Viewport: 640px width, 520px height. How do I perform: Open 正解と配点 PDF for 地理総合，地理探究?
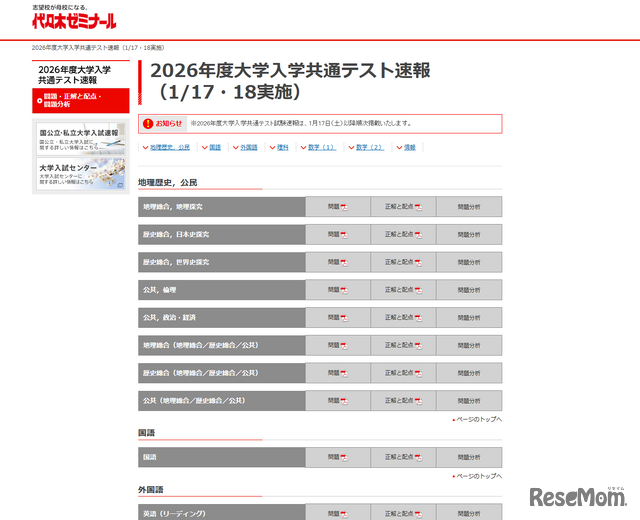pyautogui.click(x=403, y=207)
